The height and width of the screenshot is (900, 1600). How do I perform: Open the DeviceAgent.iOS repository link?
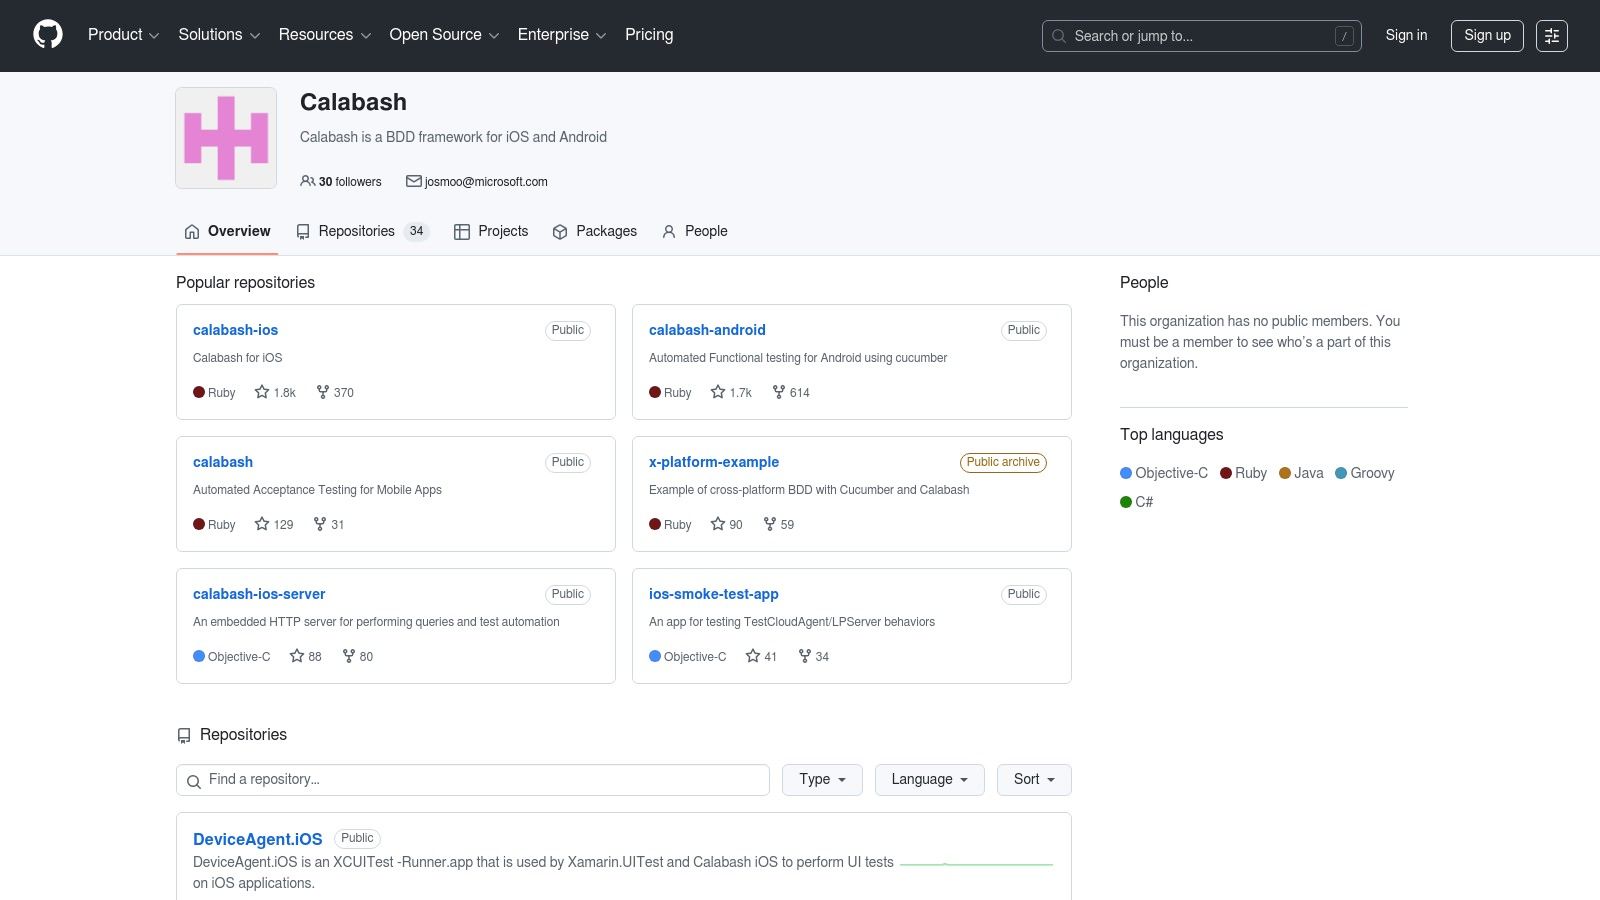(x=258, y=839)
